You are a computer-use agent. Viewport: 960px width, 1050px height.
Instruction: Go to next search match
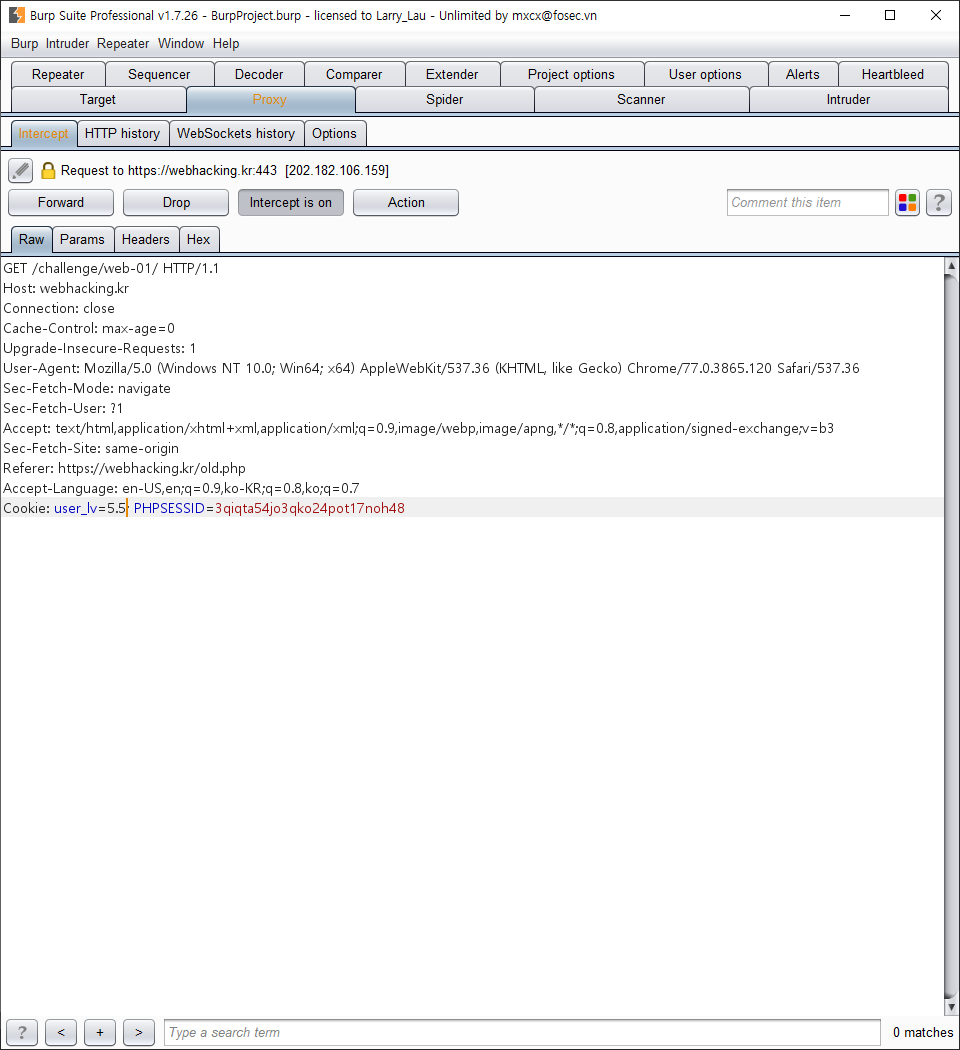[139, 1032]
